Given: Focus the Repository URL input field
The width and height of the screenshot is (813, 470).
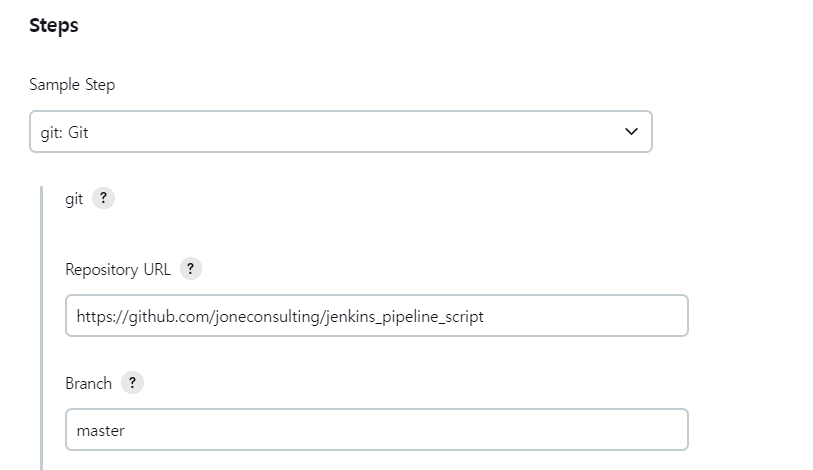Looking at the screenshot, I should click(x=377, y=316).
